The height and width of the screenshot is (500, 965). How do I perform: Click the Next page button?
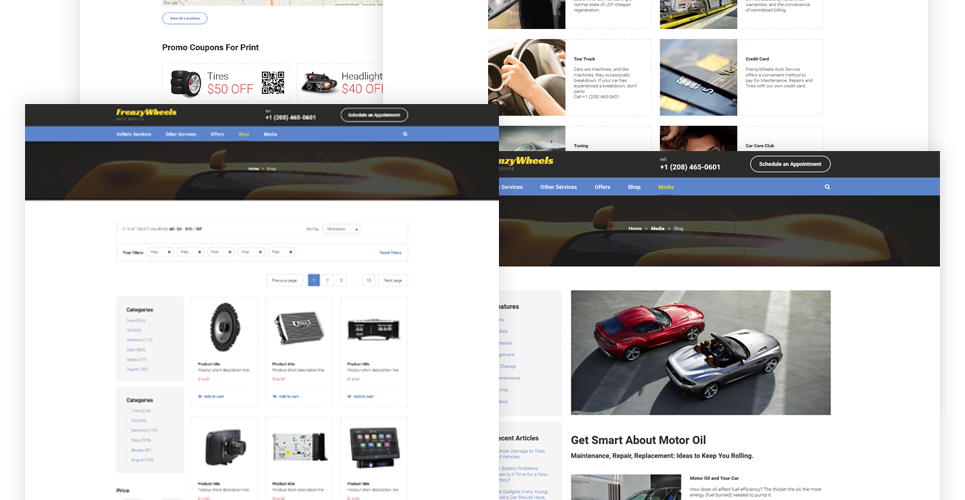tap(393, 280)
